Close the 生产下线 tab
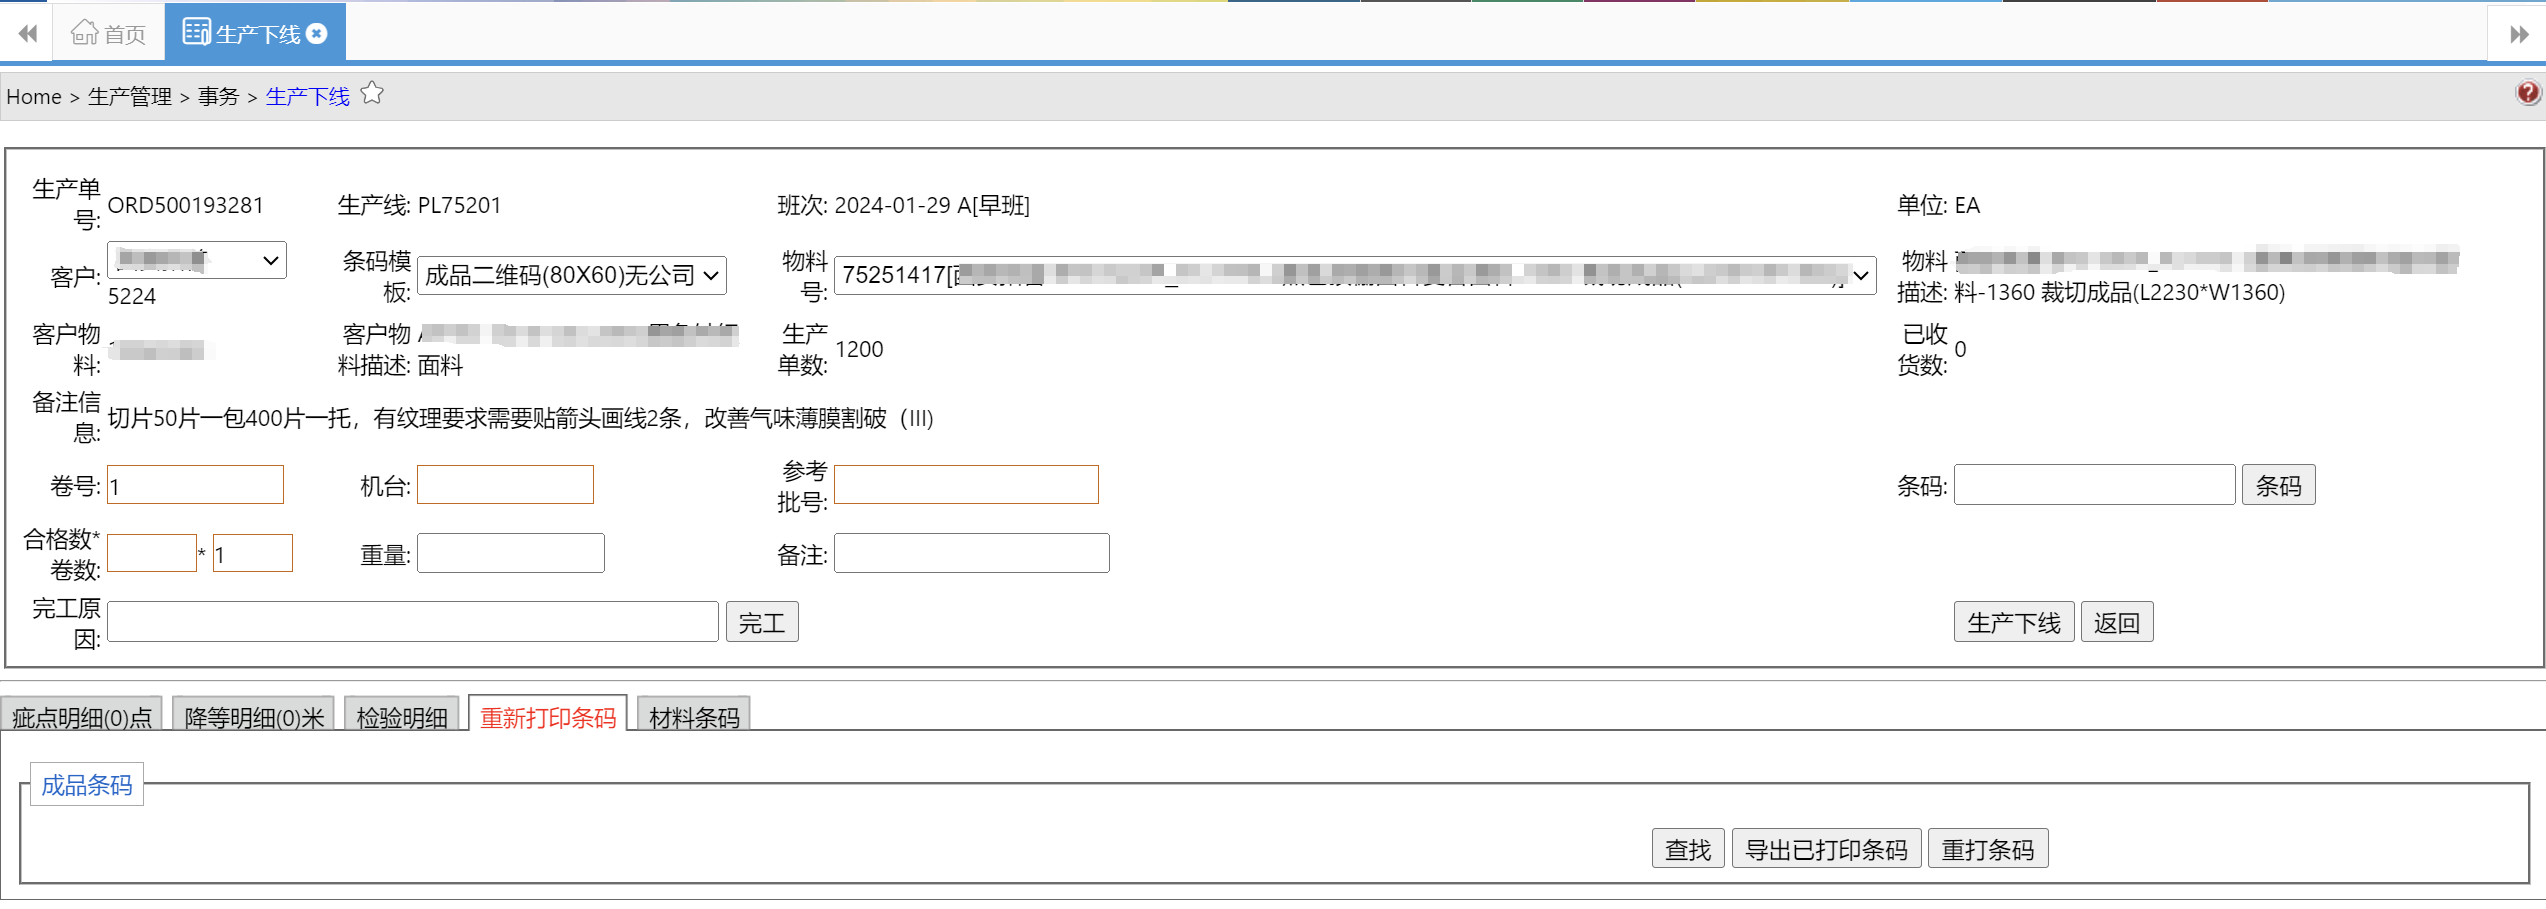The height and width of the screenshot is (909, 2546). coord(317,33)
